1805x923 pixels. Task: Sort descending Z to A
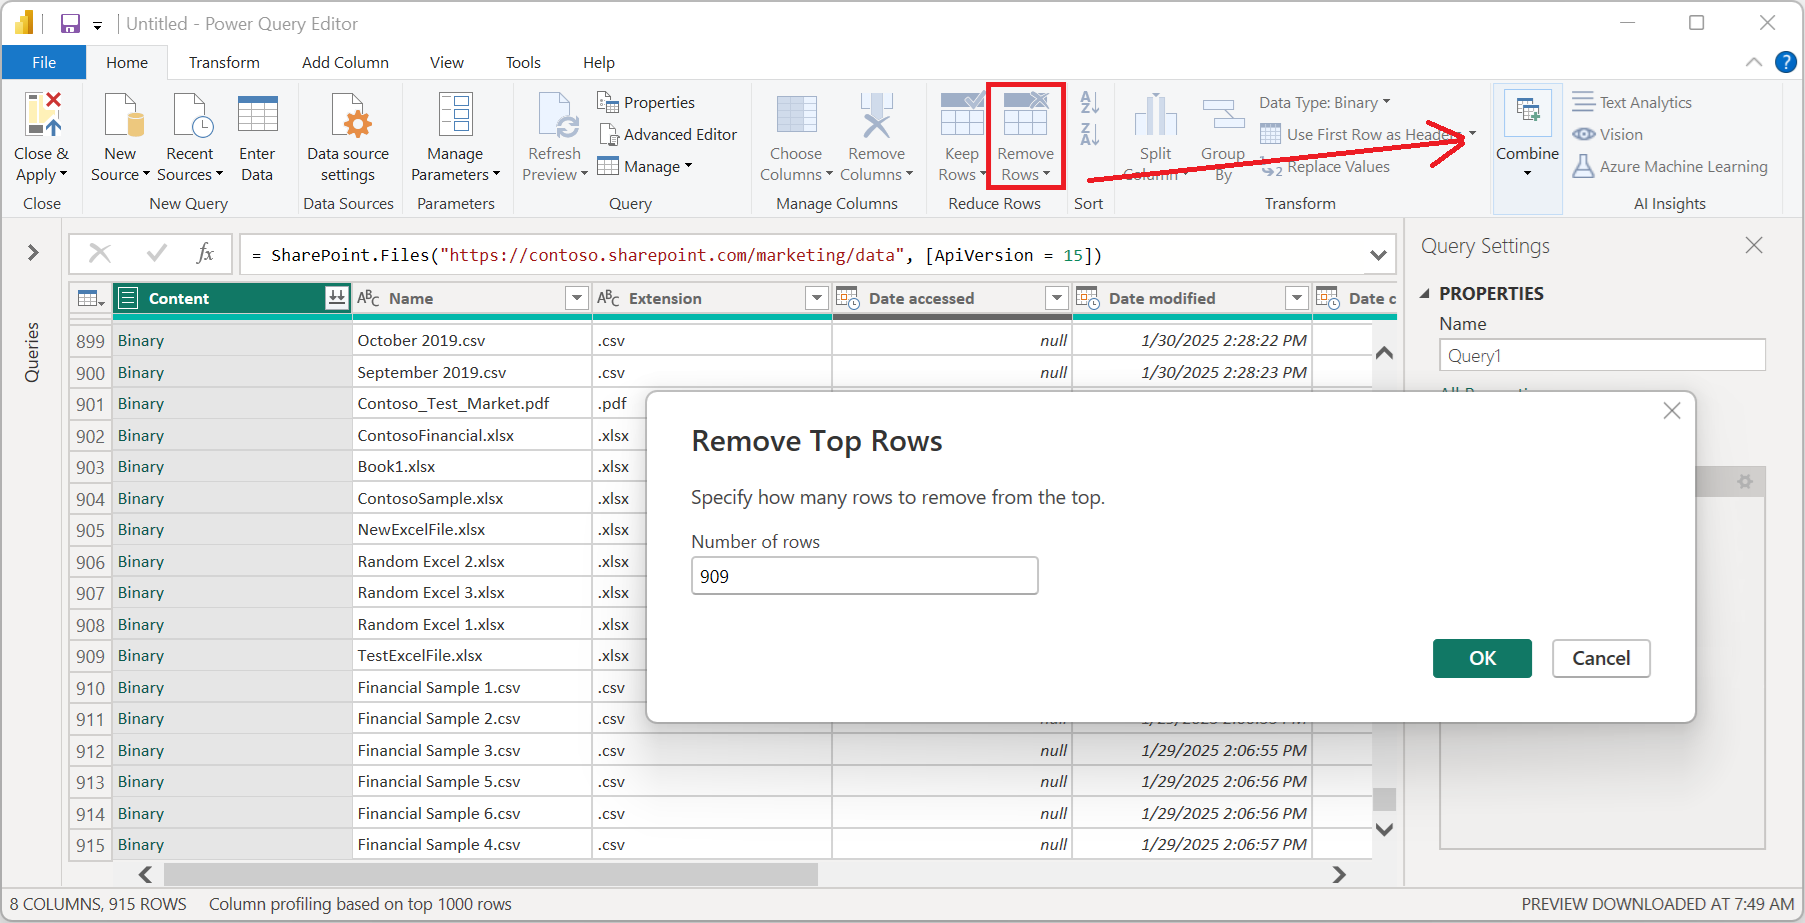point(1089,134)
